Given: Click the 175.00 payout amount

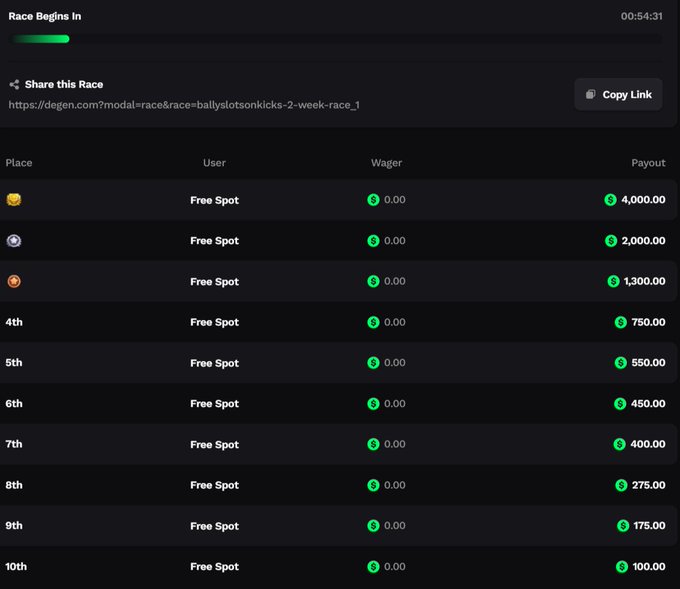Looking at the screenshot, I should click(x=649, y=526).
